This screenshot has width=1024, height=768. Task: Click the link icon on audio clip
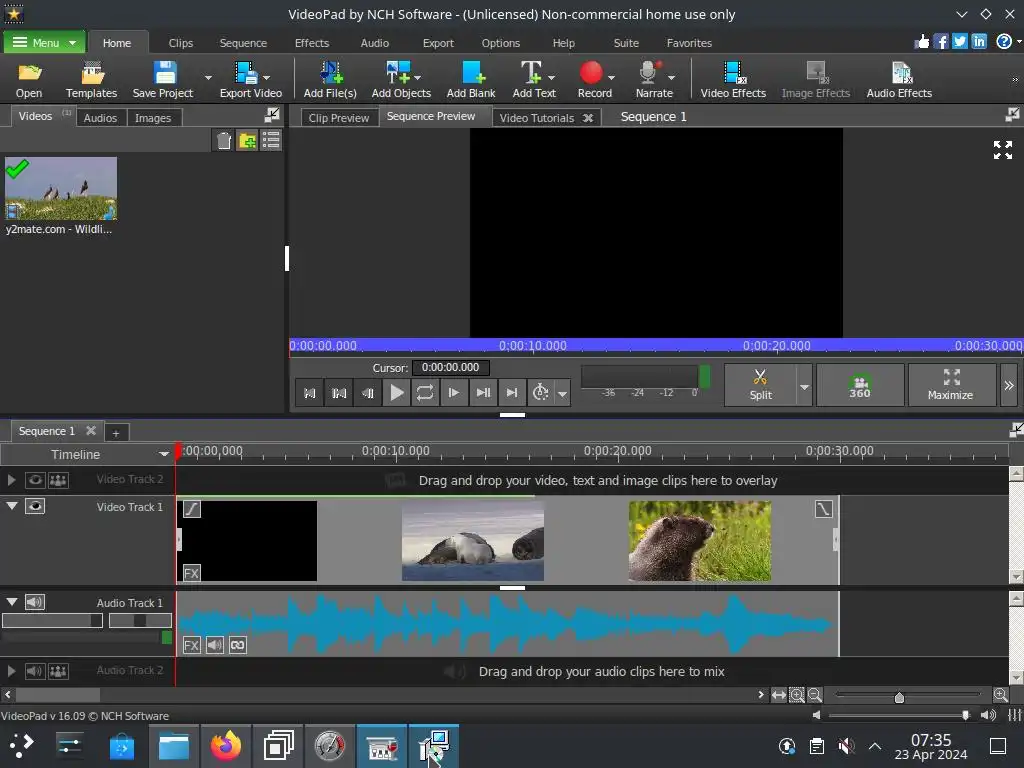click(x=238, y=645)
